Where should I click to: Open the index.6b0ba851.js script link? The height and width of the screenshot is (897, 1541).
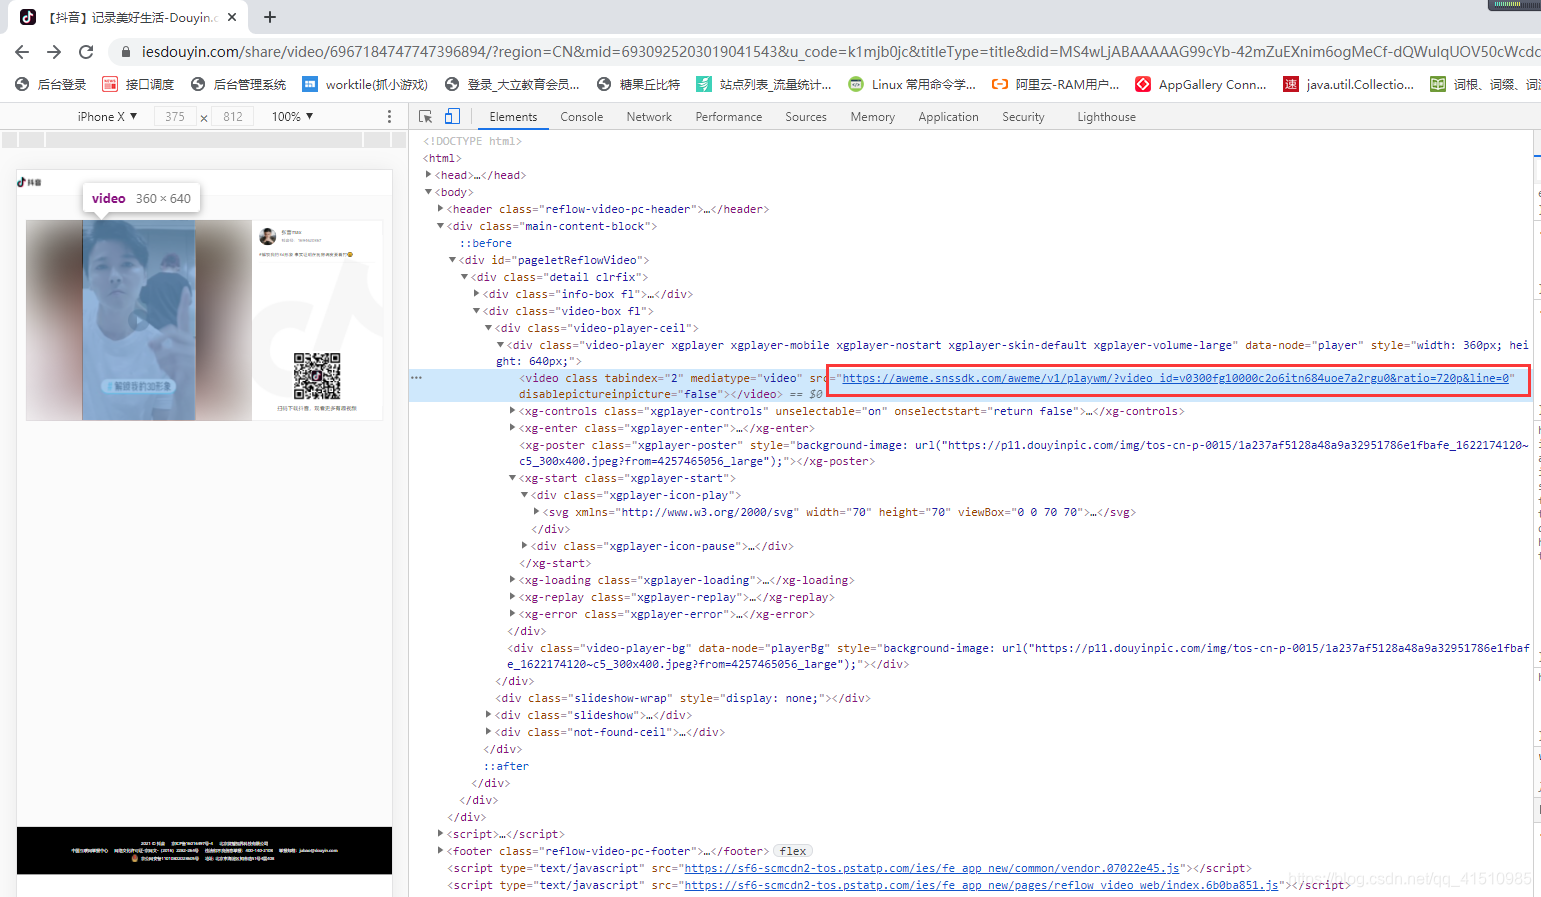981,885
